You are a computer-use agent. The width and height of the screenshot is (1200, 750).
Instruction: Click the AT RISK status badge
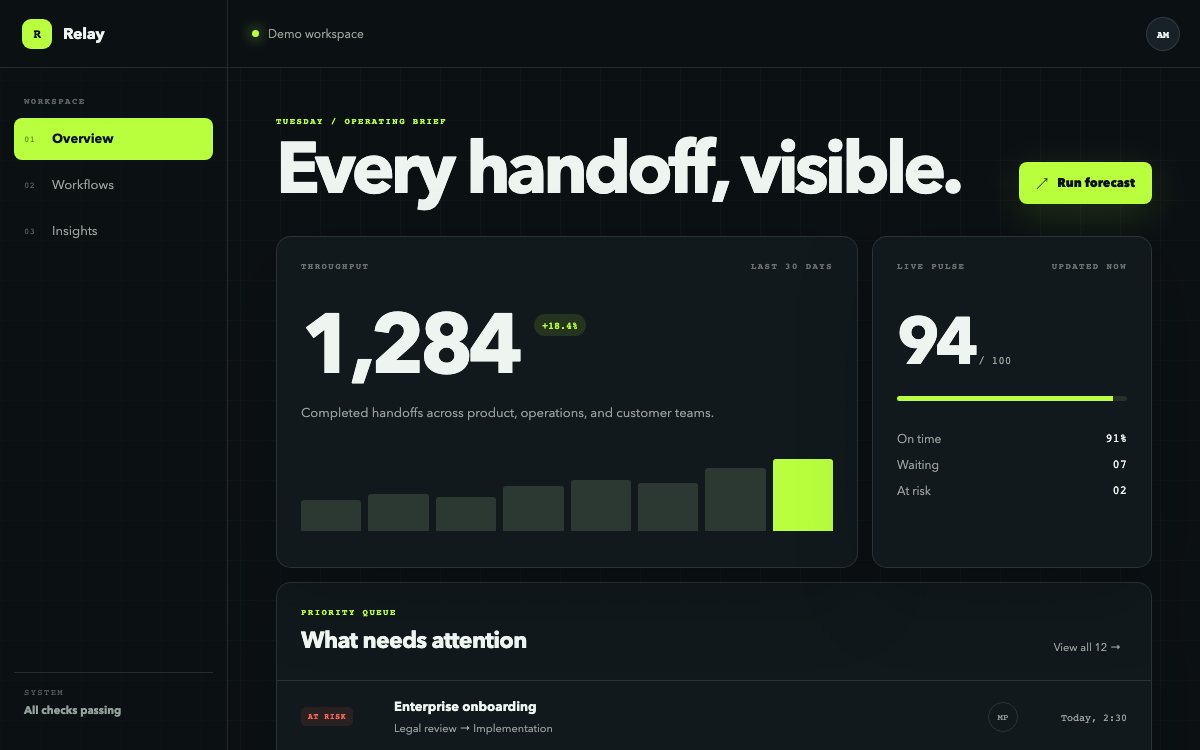point(327,717)
